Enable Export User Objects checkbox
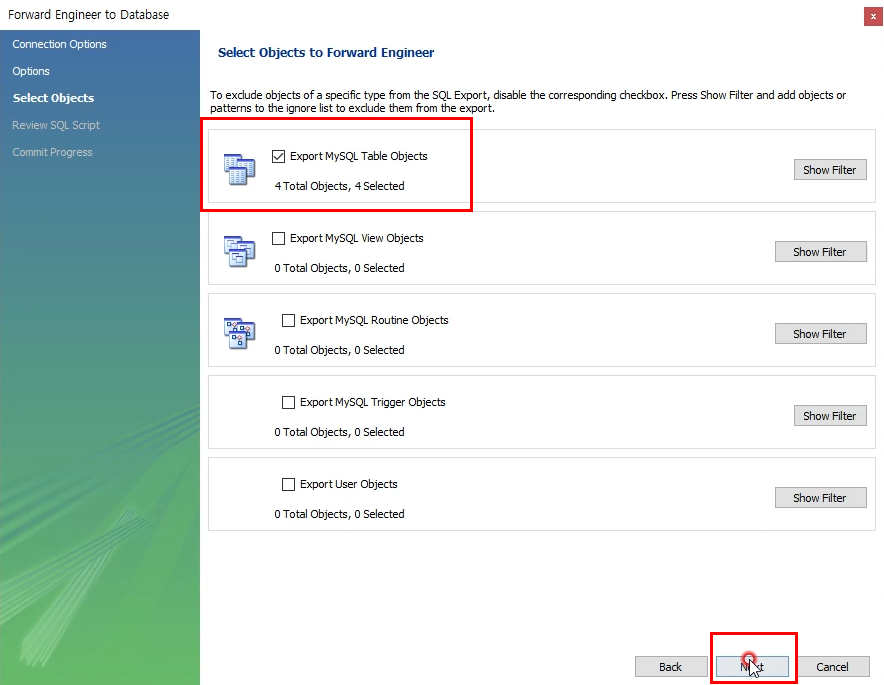This screenshot has width=884, height=685. [288, 484]
